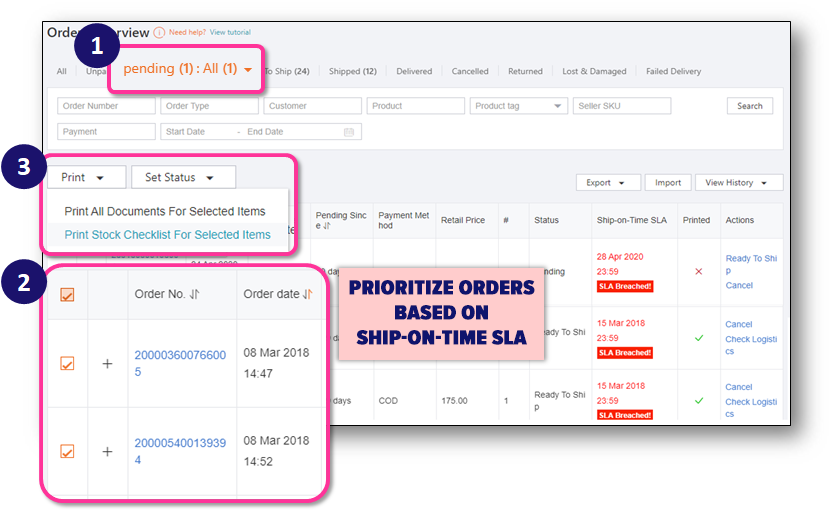Open the View tutorial link
Viewport: 833px width, 512px height.
pos(230,32)
